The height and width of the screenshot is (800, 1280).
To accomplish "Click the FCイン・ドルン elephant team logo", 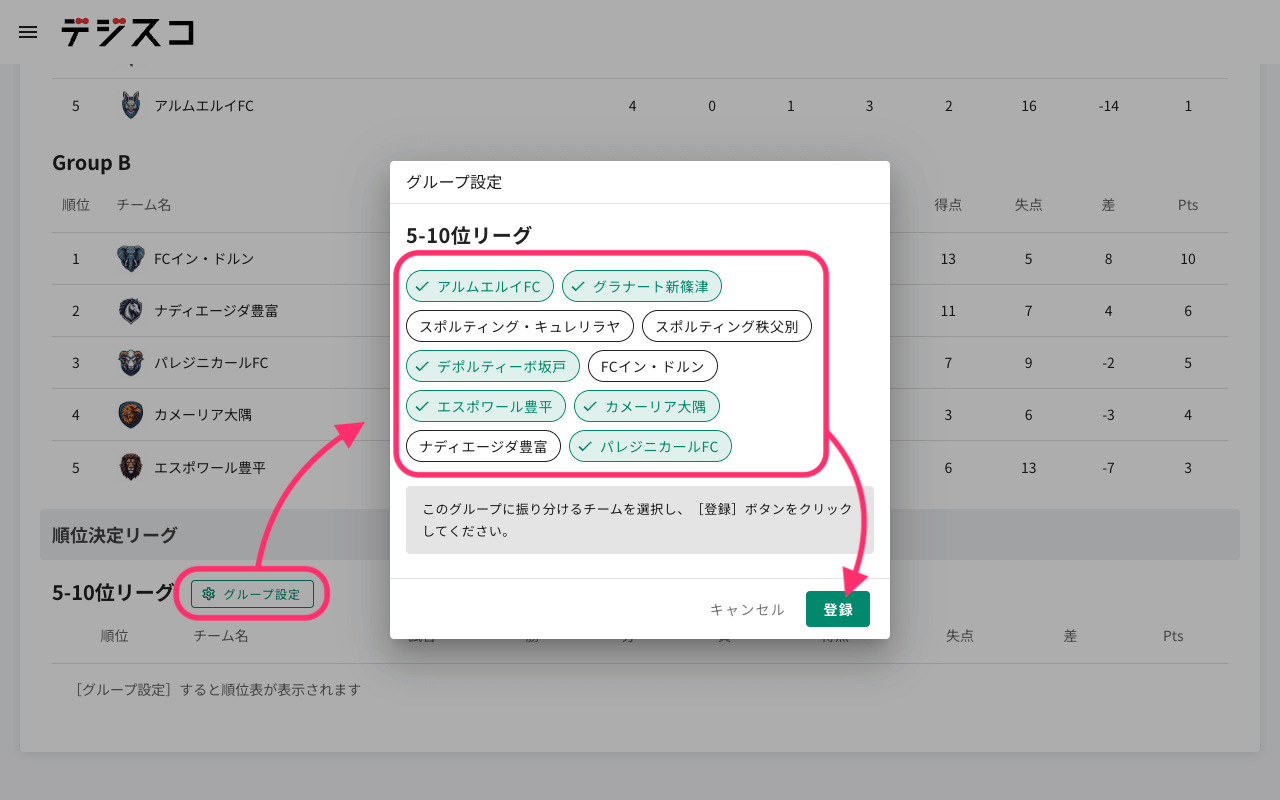I will [130, 259].
